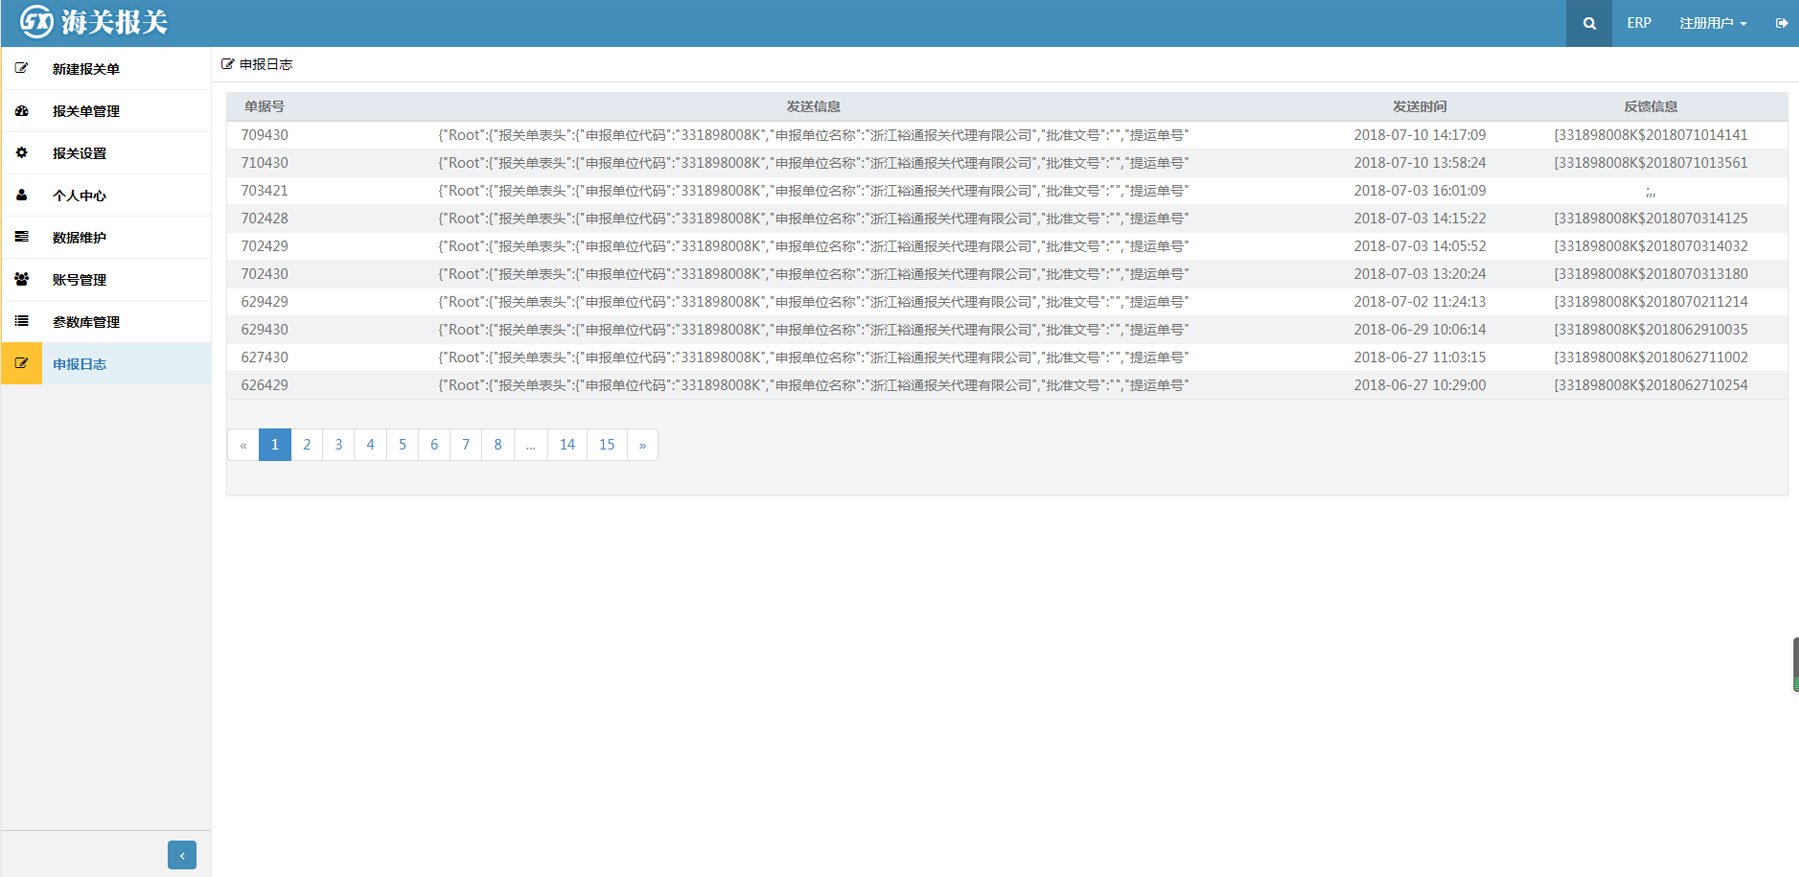
Task: Expand the 注册用户 user dropdown
Action: (1712, 23)
